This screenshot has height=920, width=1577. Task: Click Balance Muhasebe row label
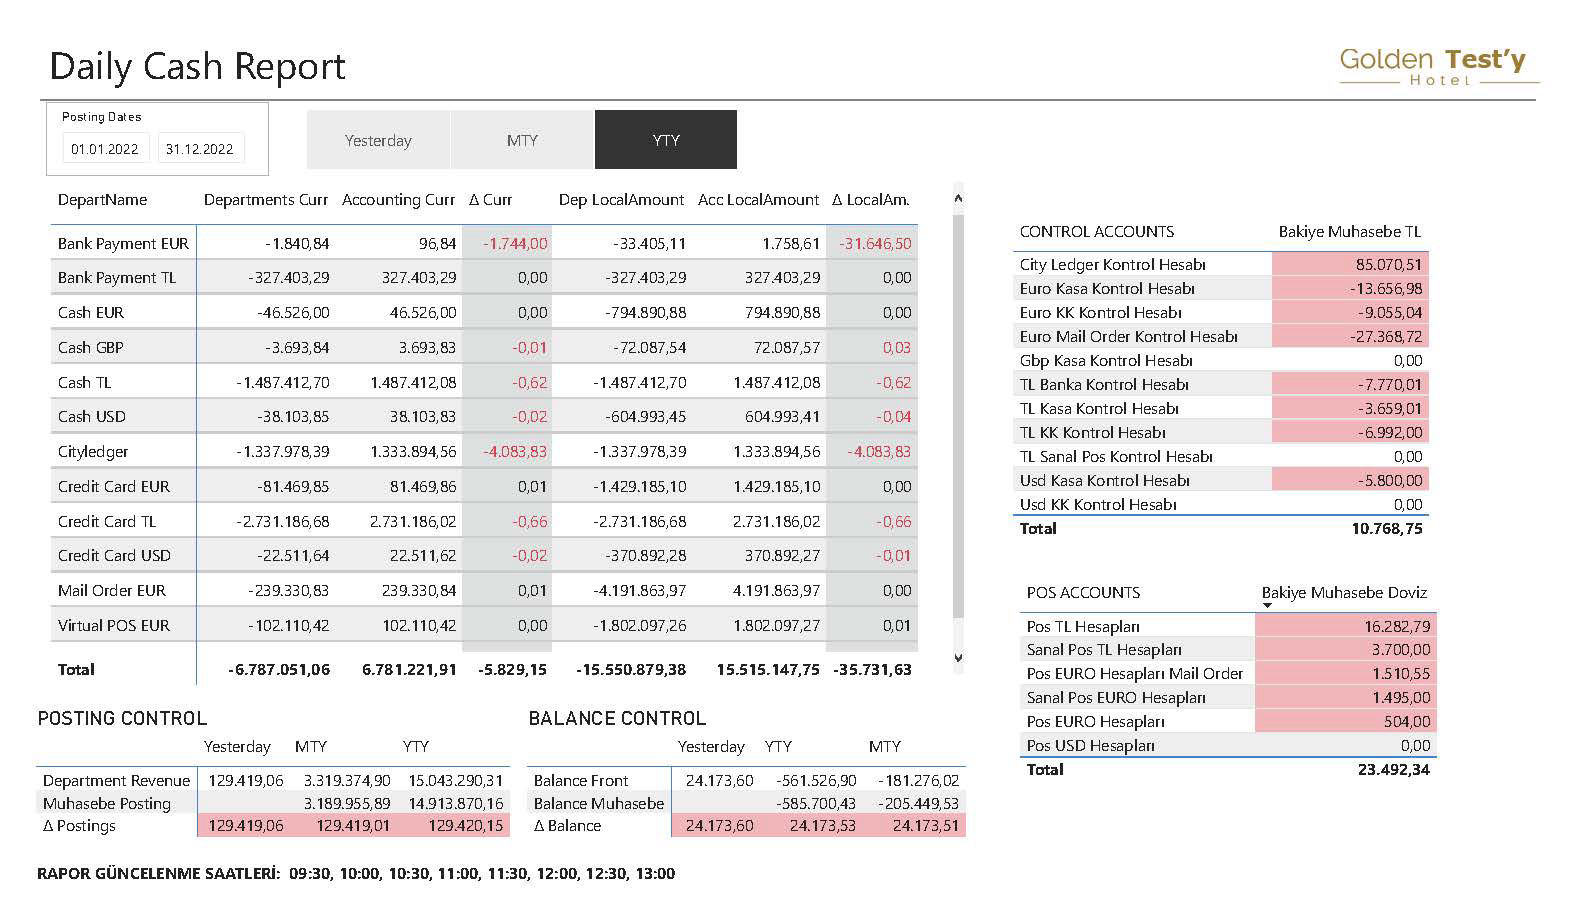pyautogui.click(x=599, y=804)
